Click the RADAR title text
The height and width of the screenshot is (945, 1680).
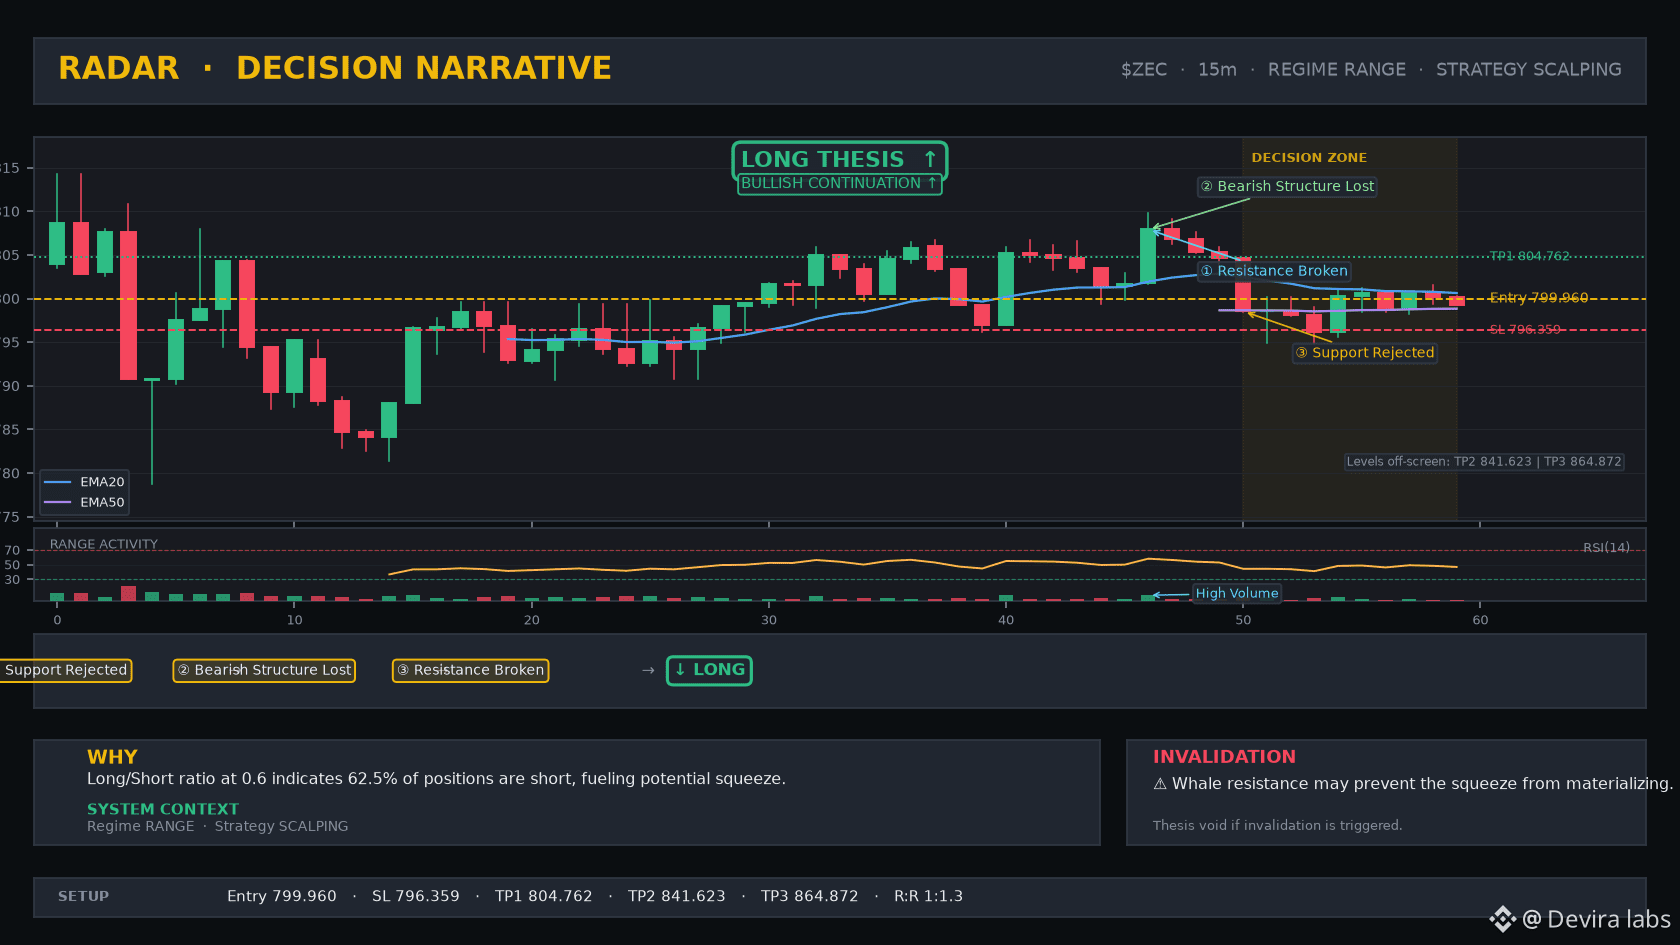tap(119, 68)
